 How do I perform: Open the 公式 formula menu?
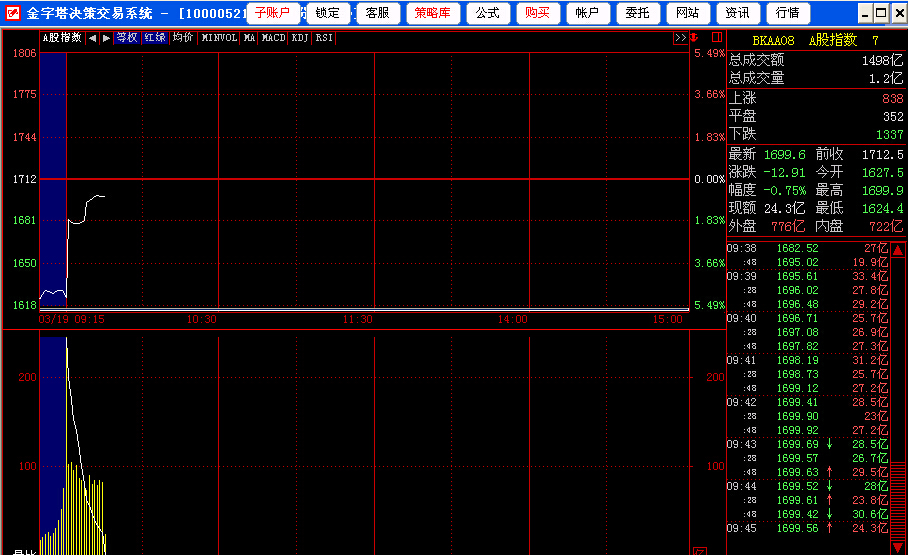coord(486,13)
